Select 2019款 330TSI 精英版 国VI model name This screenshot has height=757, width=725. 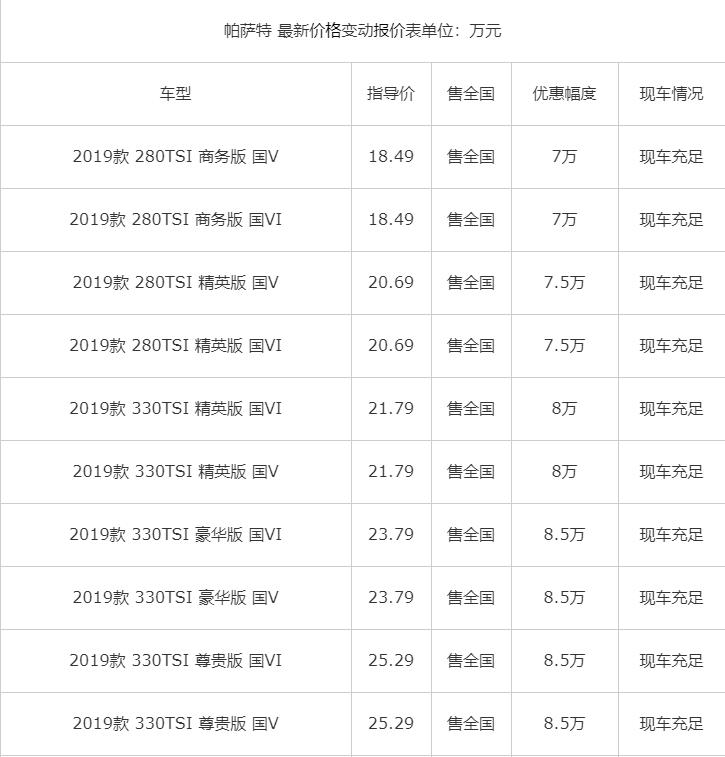(175, 409)
